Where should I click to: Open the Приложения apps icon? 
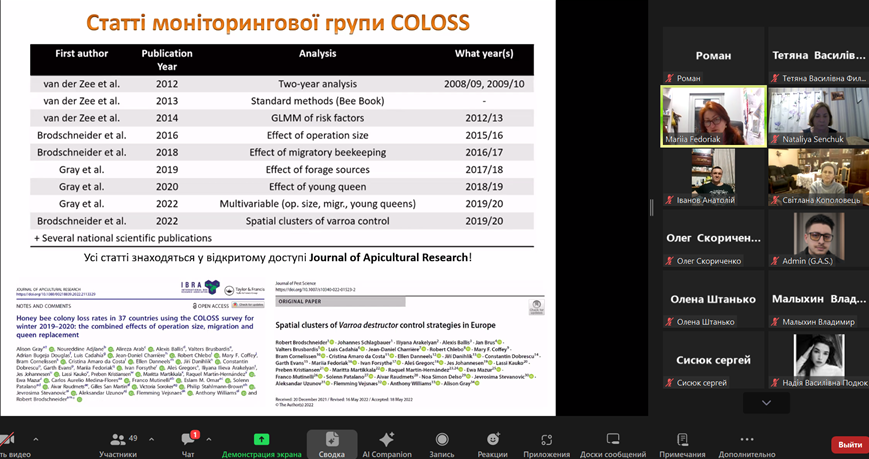tap(546, 440)
